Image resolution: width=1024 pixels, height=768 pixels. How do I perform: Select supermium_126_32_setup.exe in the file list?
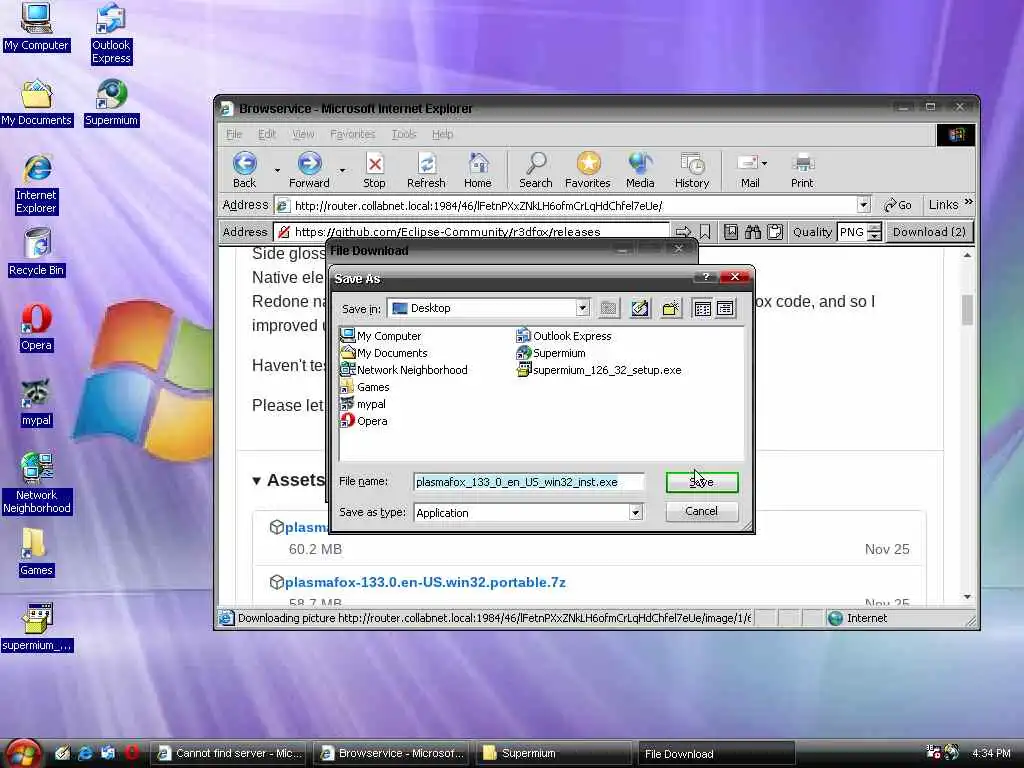(599, 370)
